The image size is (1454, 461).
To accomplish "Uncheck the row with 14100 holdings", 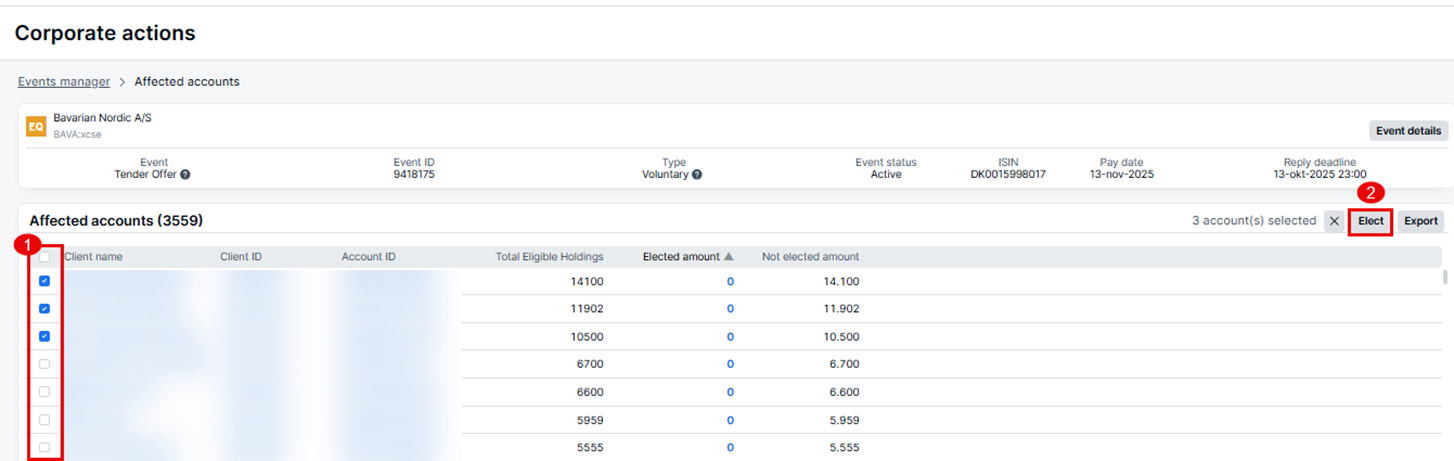I will (x=44, y=282).
